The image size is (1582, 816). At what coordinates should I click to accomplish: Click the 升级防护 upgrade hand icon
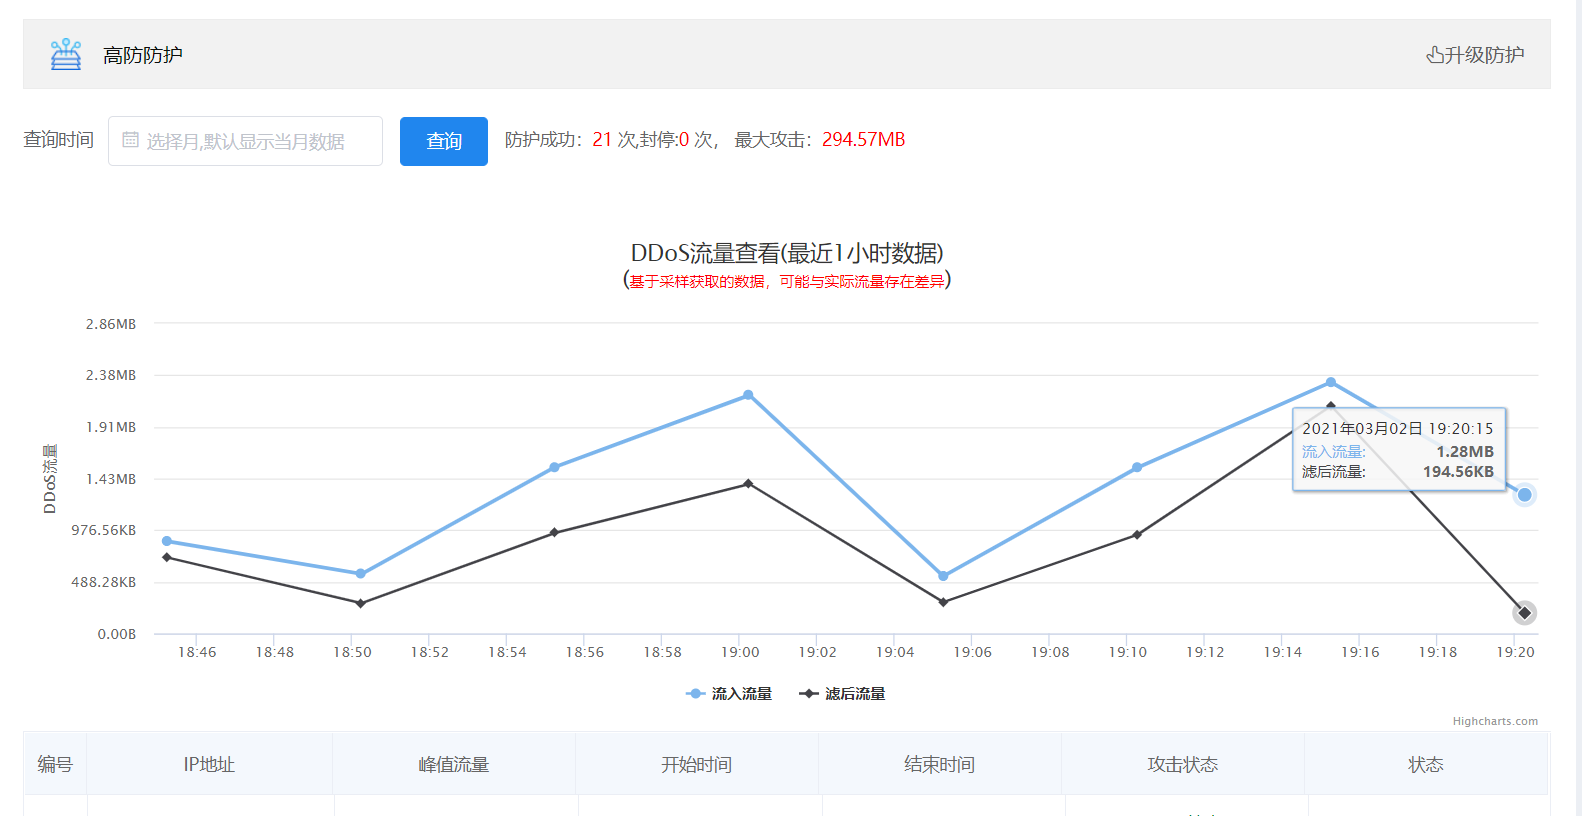pos(1434,55)
